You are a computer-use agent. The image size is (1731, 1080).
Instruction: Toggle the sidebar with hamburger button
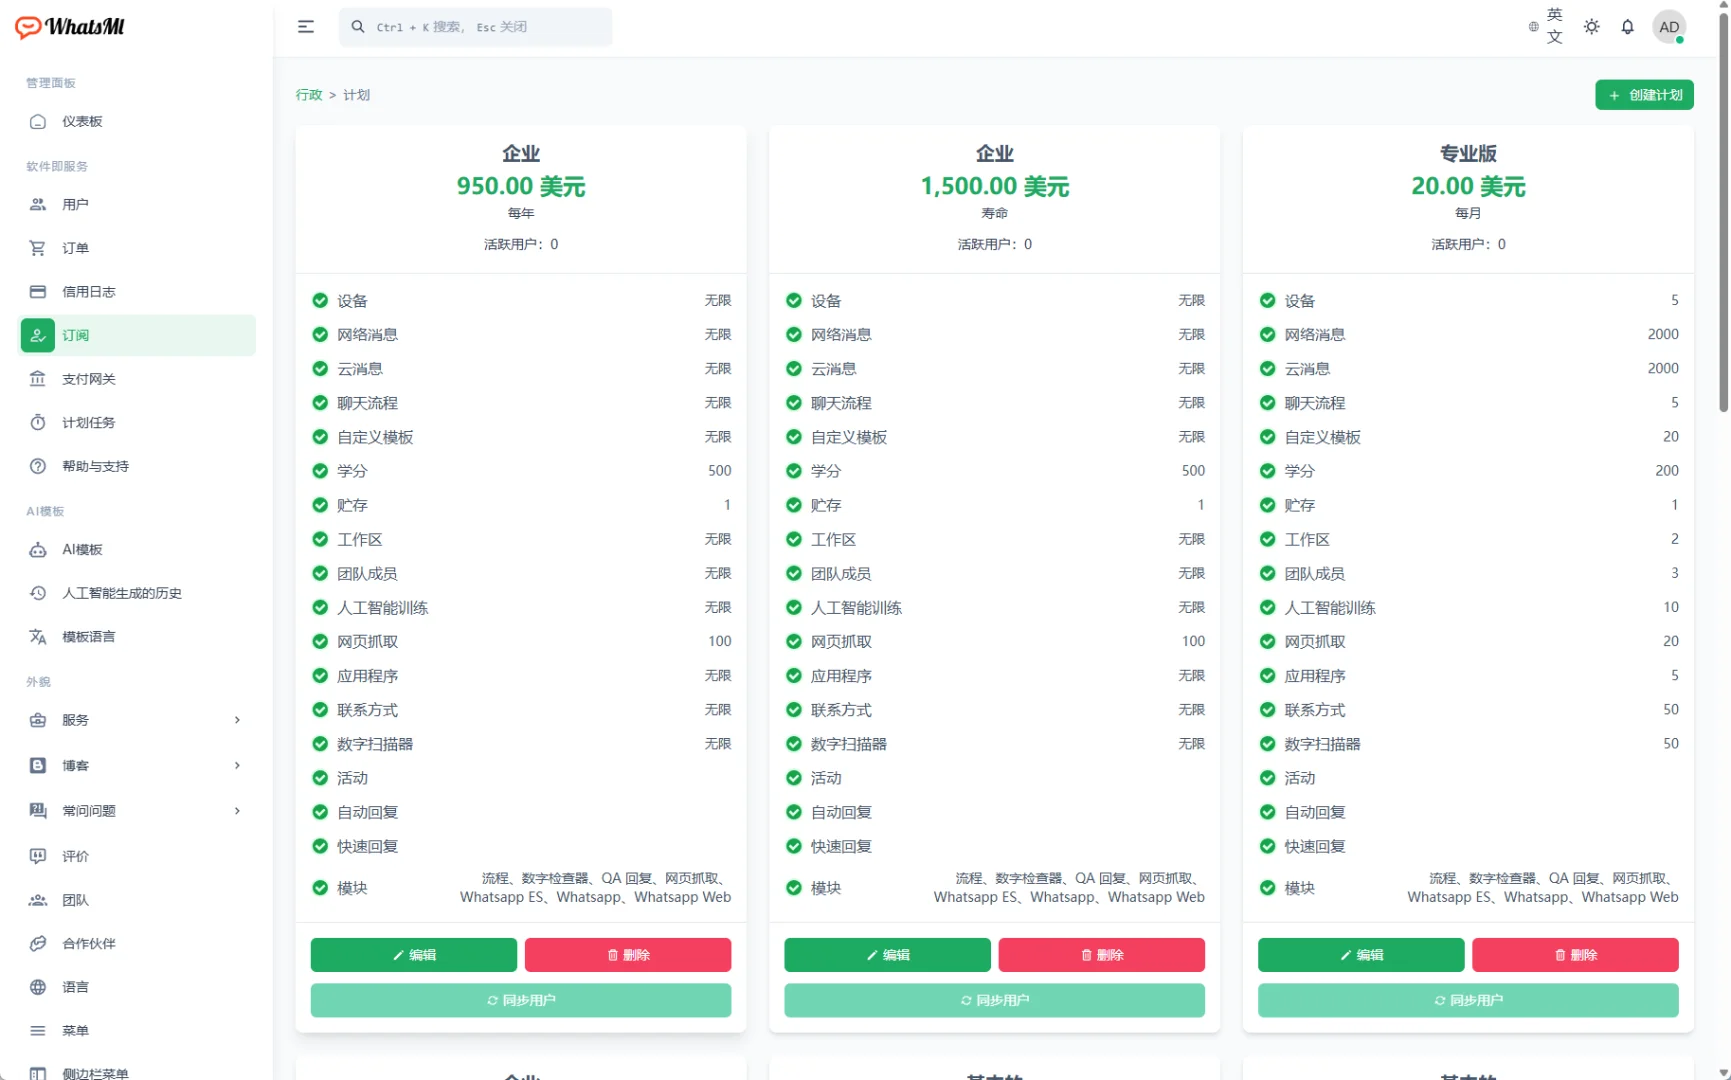click(x=306, y=27)
